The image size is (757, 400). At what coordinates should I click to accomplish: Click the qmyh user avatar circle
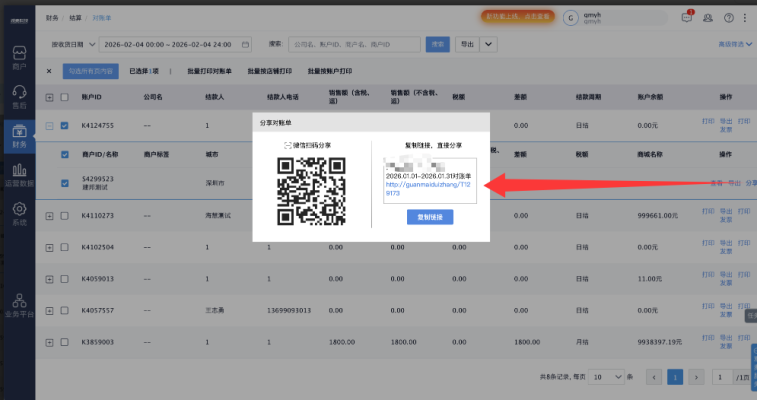571,18
